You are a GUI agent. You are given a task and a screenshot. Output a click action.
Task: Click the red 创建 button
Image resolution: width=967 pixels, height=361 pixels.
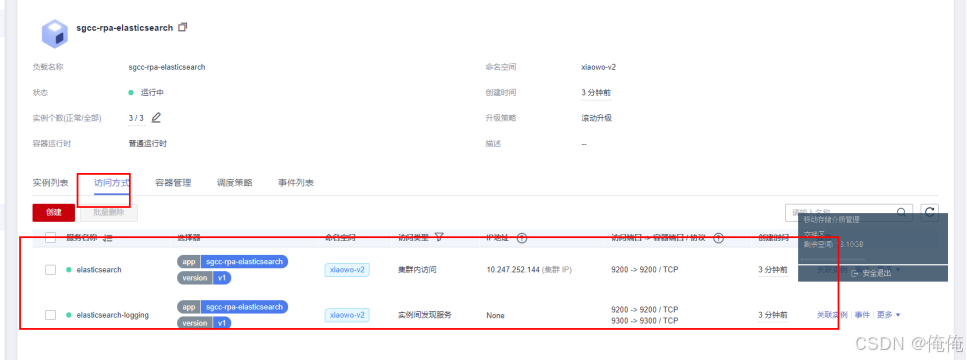point(54,213)
